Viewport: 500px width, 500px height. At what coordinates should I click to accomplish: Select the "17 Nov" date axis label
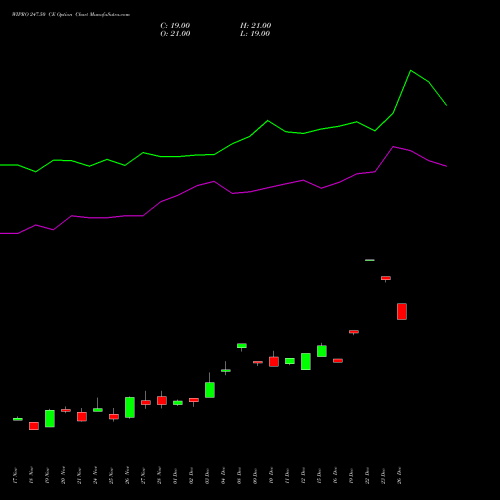[15, 476]
